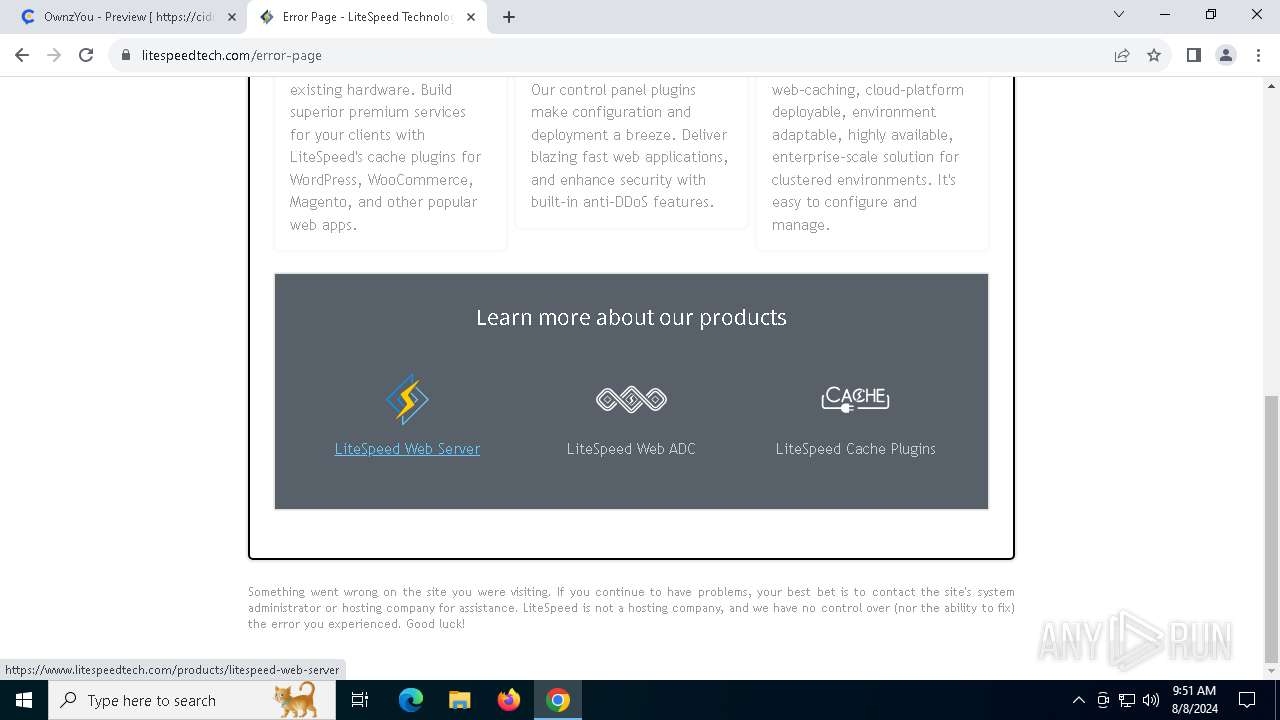Open a new browser tab
This screenshot has width=1280, height=720.
coord(509,17)
